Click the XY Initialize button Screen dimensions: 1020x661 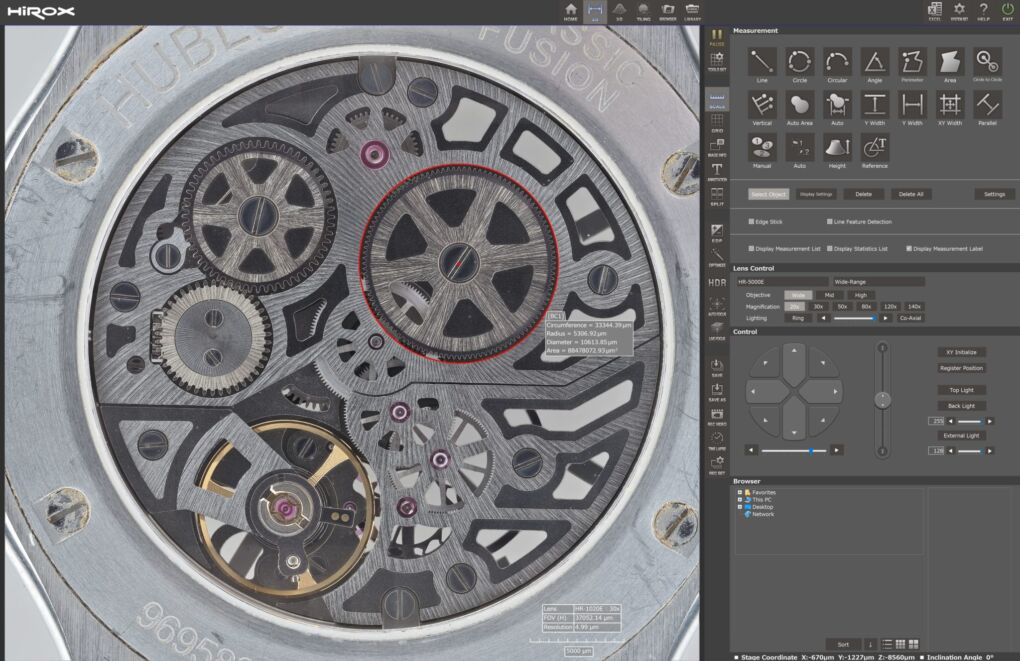coord(960,352)
